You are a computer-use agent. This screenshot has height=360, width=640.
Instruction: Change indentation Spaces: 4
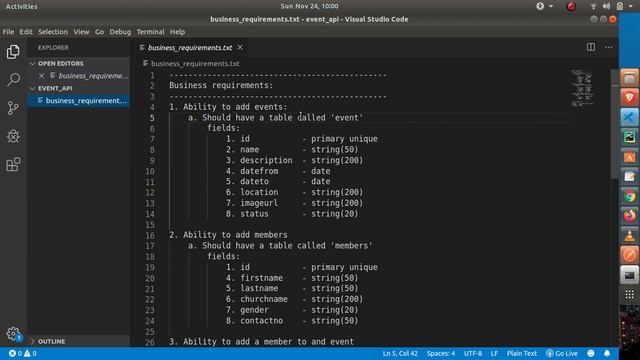point(441,353)
